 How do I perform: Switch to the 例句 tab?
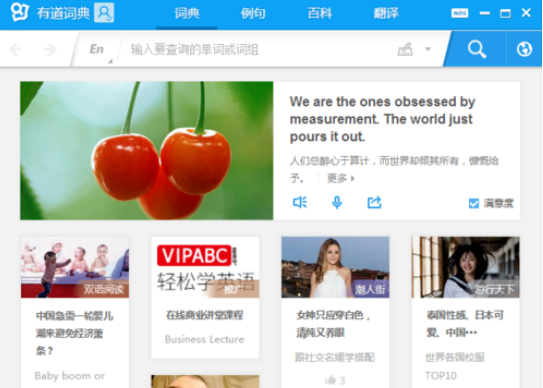[253, 13]
